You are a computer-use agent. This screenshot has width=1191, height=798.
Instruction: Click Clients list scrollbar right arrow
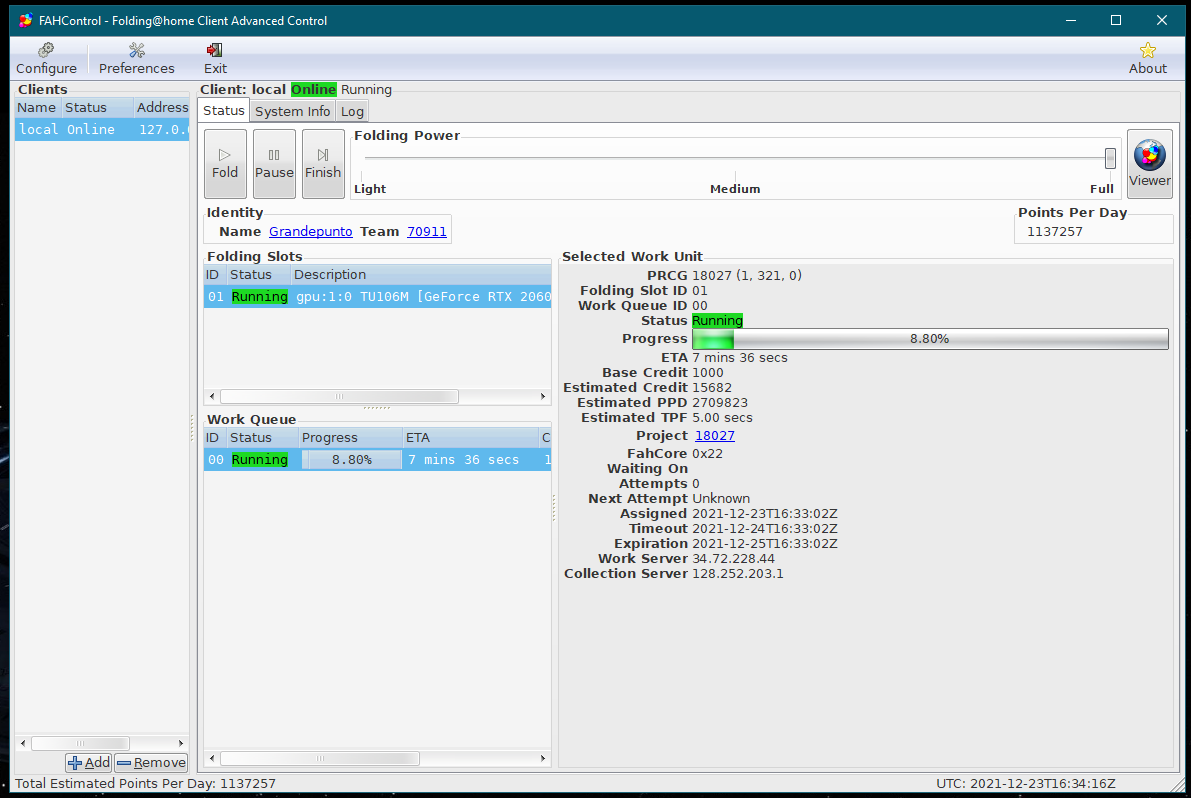[x=181, y=743]
